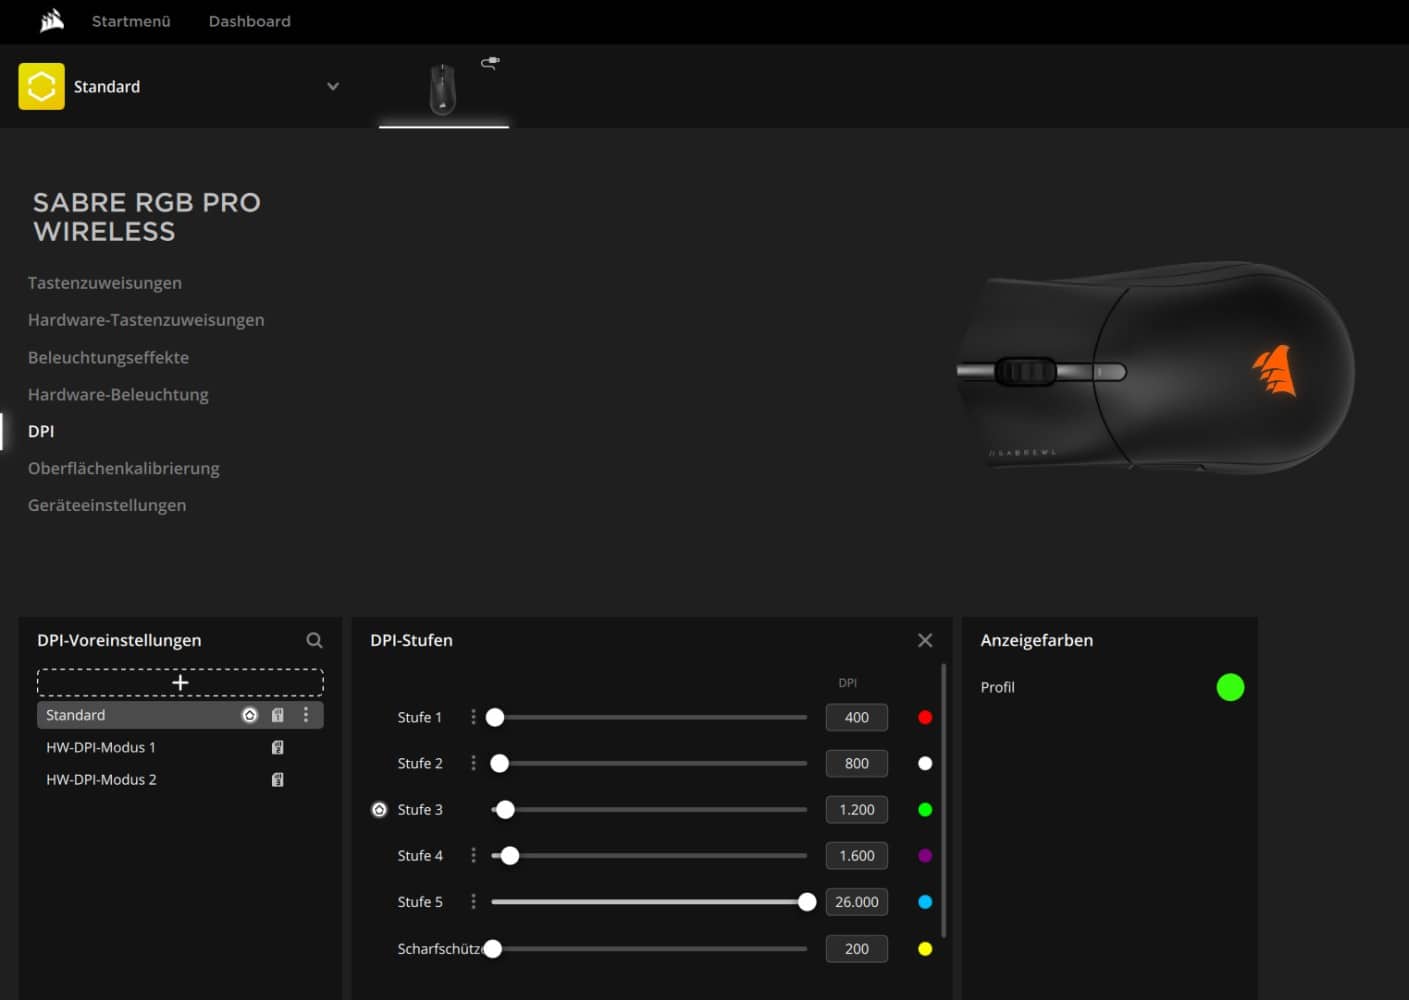This screenshot has height=1000, width=1409.
Task: Open the green Profil color swatch
Action: (1230, 687)
